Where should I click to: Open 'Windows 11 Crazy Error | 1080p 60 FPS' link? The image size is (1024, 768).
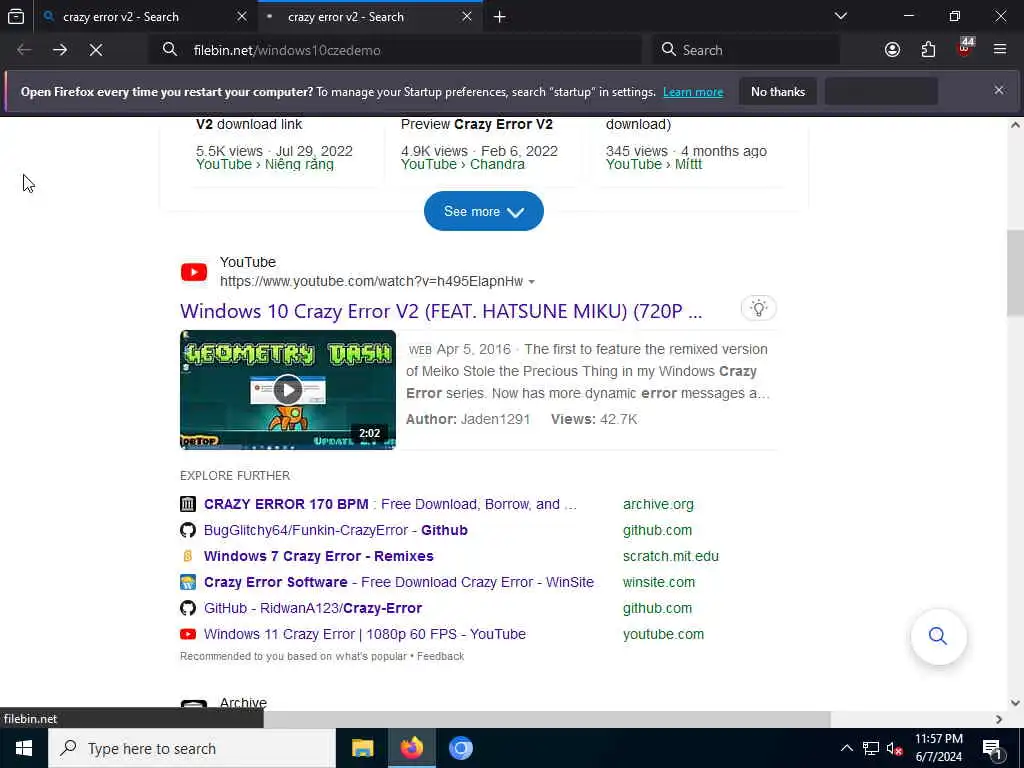click(364, 634)
